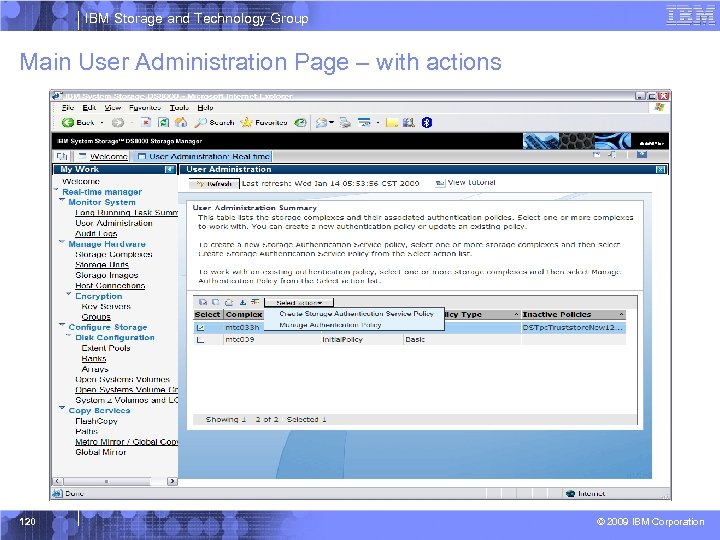This screenshot has height=540, width=720.
Task: Sort by the Inactive Policies column arrow
Action: (621, 315)
